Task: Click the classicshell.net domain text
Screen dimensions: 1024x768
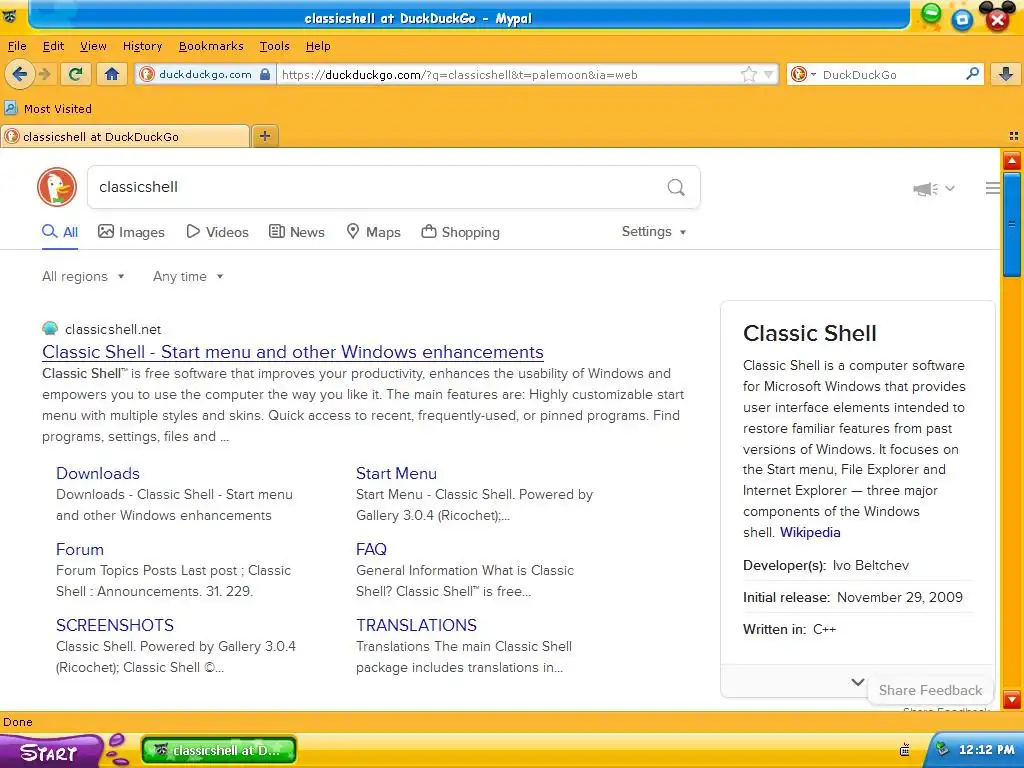Action: click(x=113, y=329)
